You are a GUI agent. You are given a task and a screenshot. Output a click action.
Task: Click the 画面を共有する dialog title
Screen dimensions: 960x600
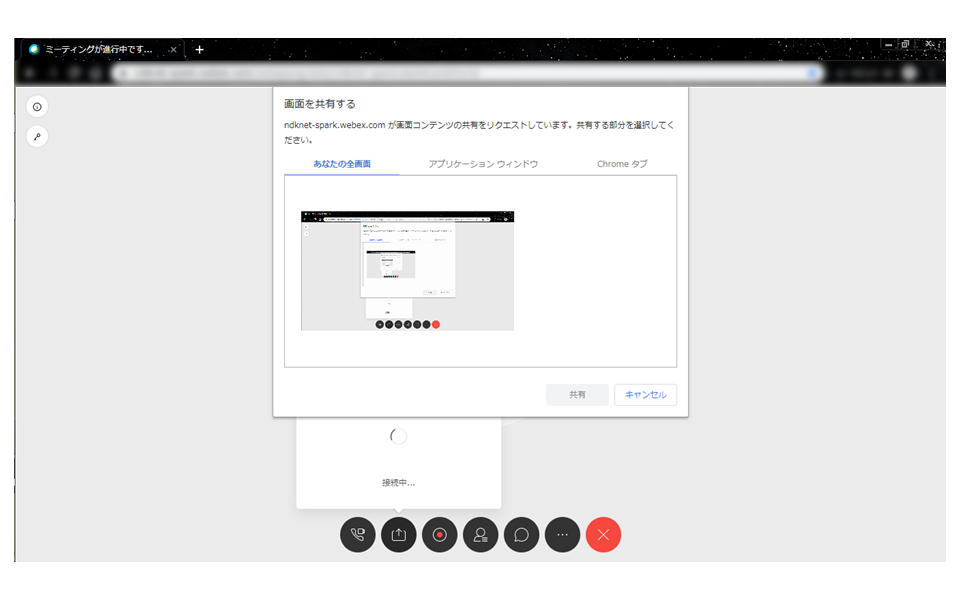320,104
